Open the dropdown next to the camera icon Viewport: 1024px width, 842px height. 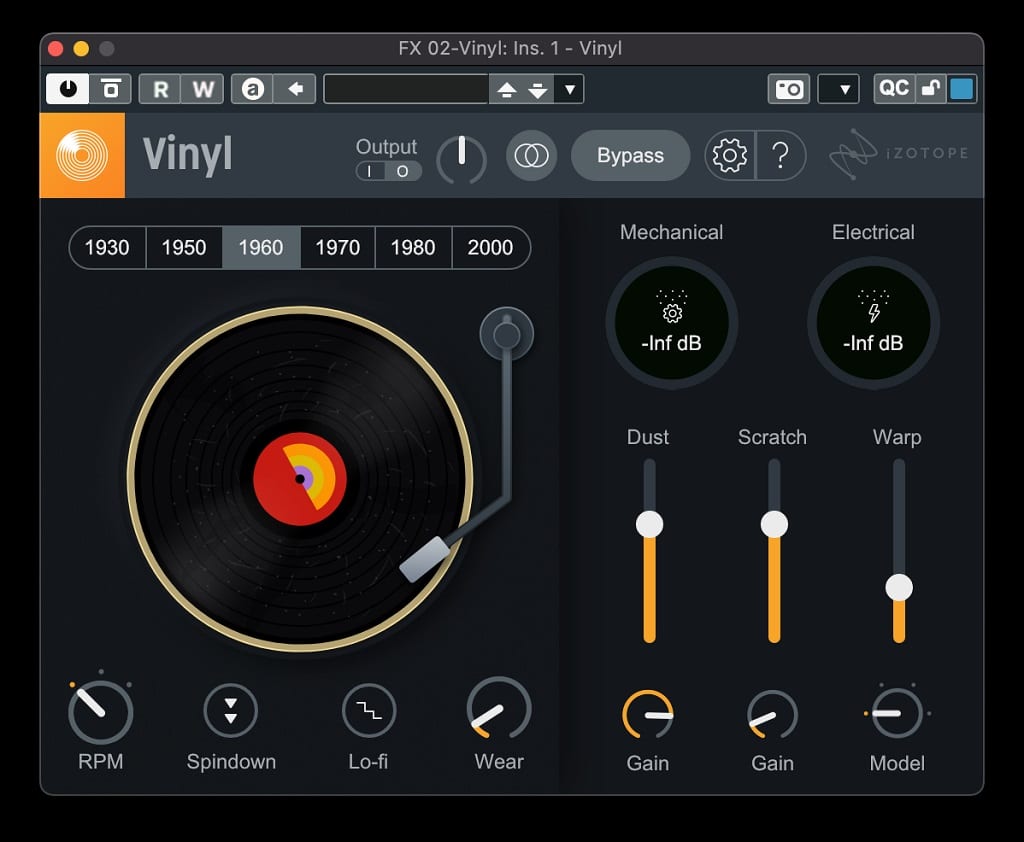click(839, 88)
